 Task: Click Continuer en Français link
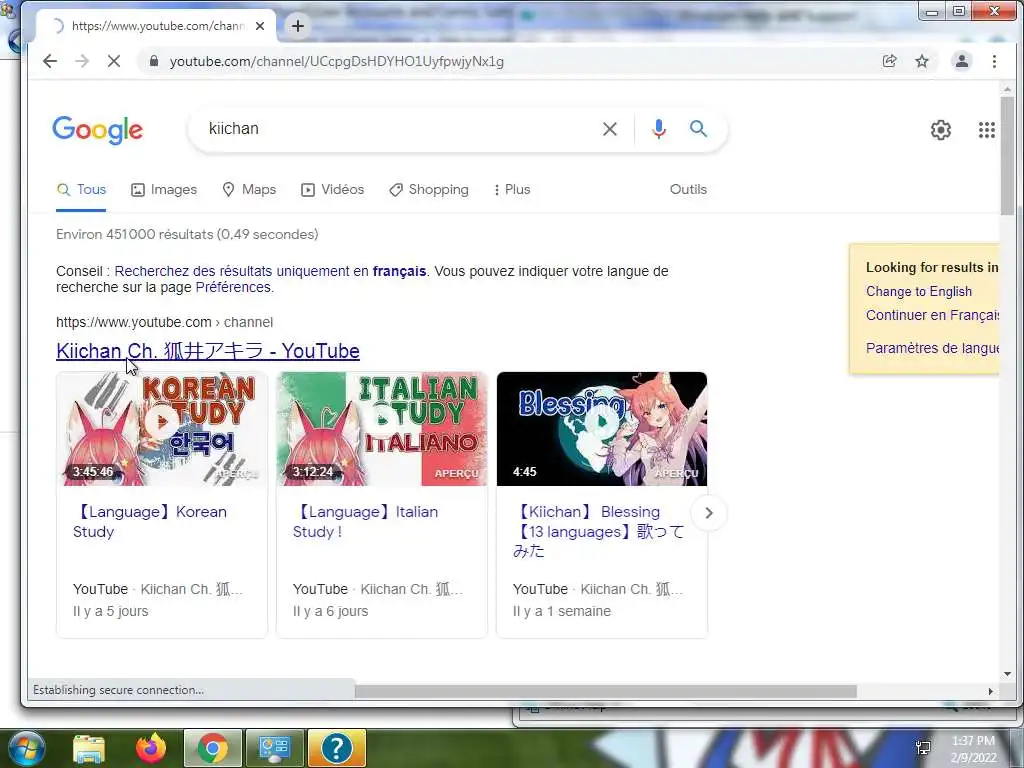(932, 315)
